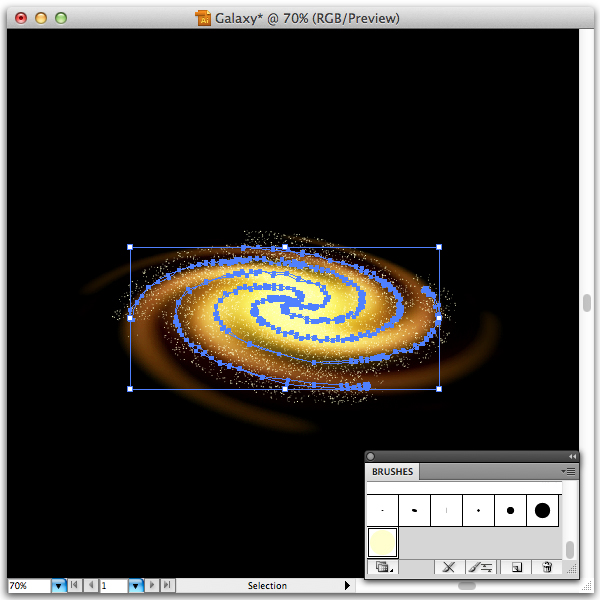Screen dimensions: 600x600
Task: Click the Brushes panel resize grip
Action: pos(571,569)
